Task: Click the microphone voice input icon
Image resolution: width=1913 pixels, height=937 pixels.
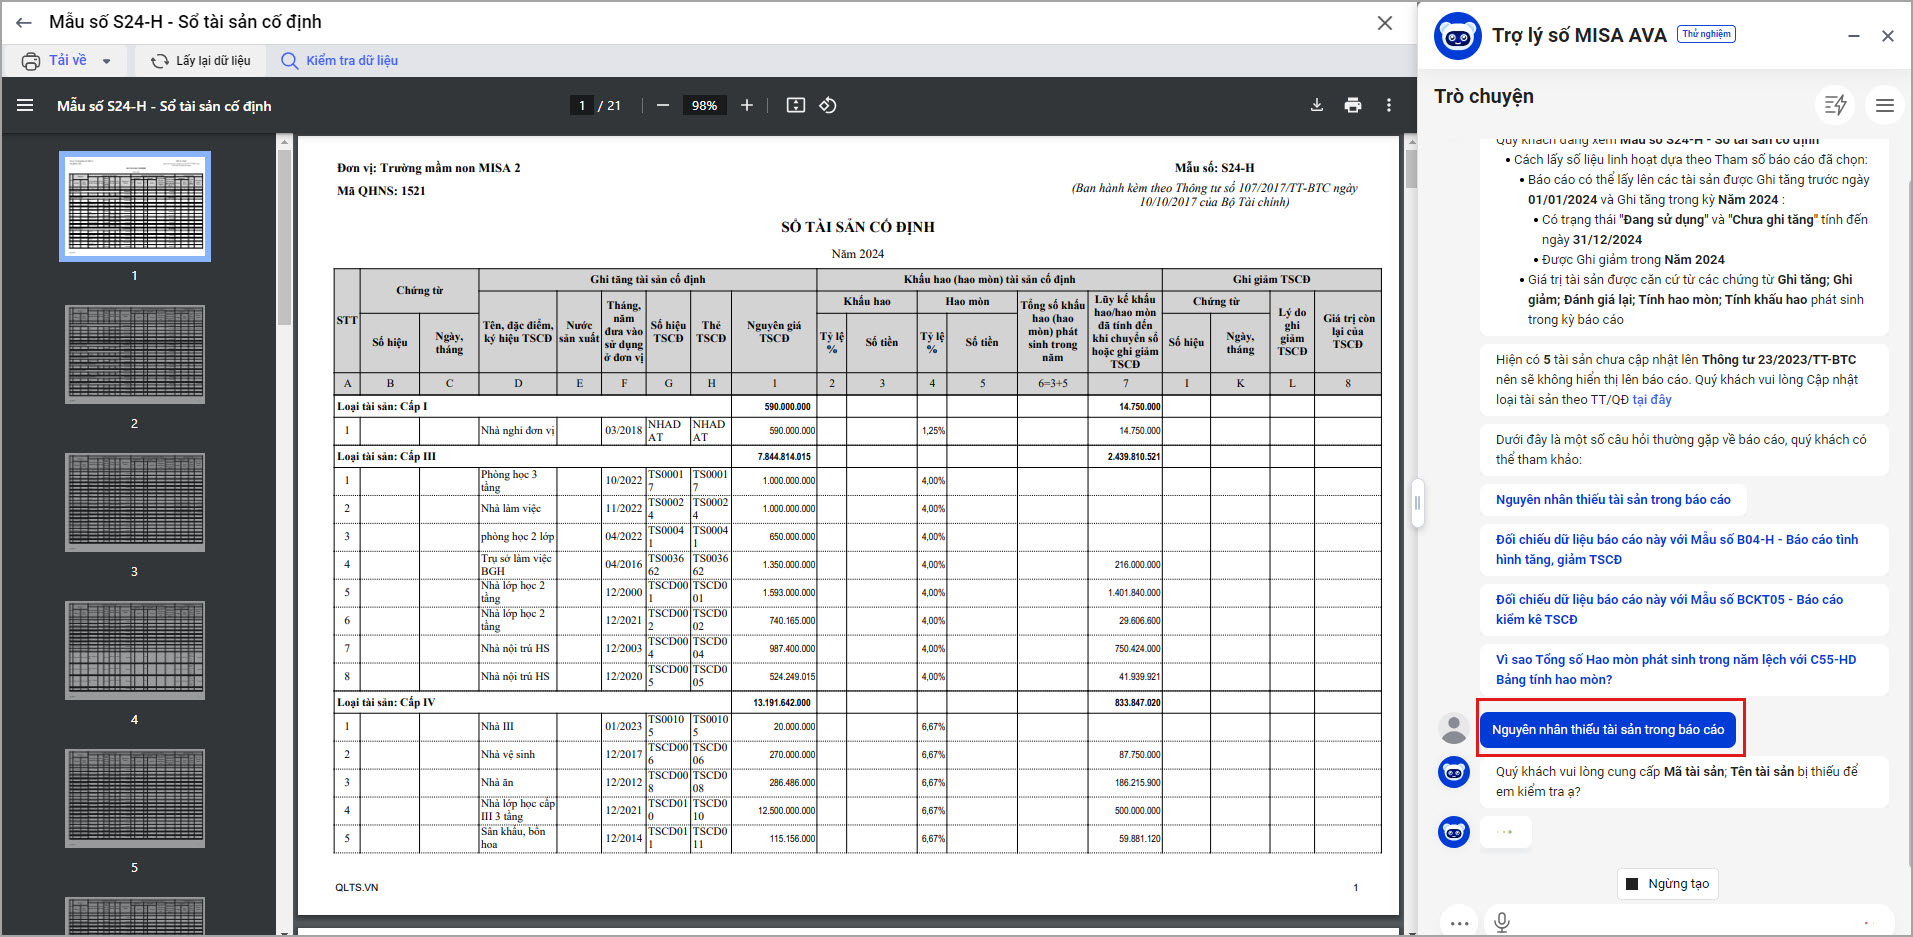Action: pos(1502,922)
